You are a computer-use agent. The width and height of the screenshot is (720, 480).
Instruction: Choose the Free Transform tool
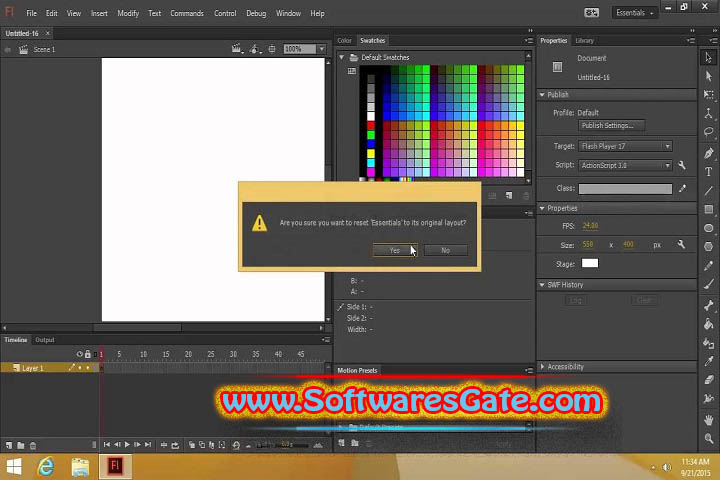click(709, 95)
